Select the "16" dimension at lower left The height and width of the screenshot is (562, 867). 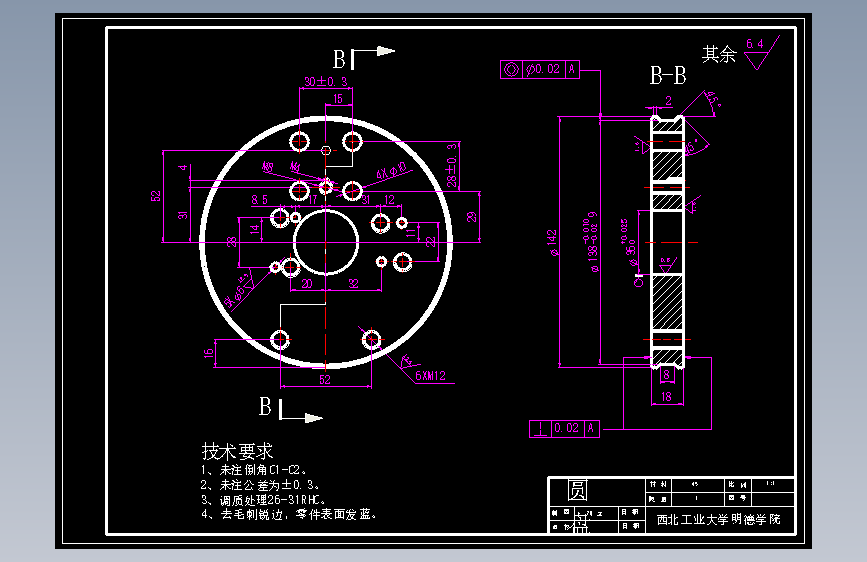(208, 353)
